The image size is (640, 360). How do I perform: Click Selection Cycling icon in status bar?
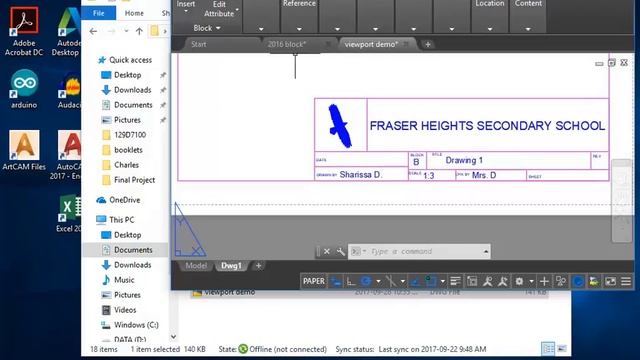tap(472, 281)
